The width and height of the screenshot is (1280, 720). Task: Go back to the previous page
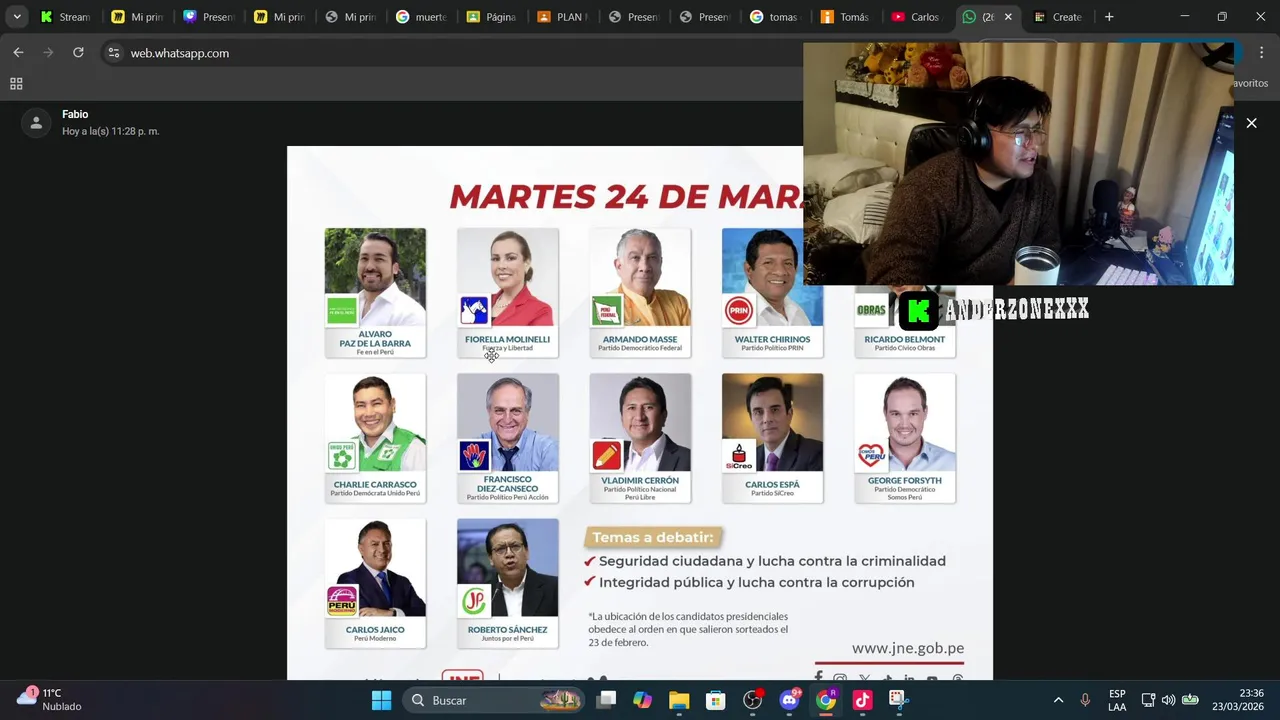[x=18, y=53]
